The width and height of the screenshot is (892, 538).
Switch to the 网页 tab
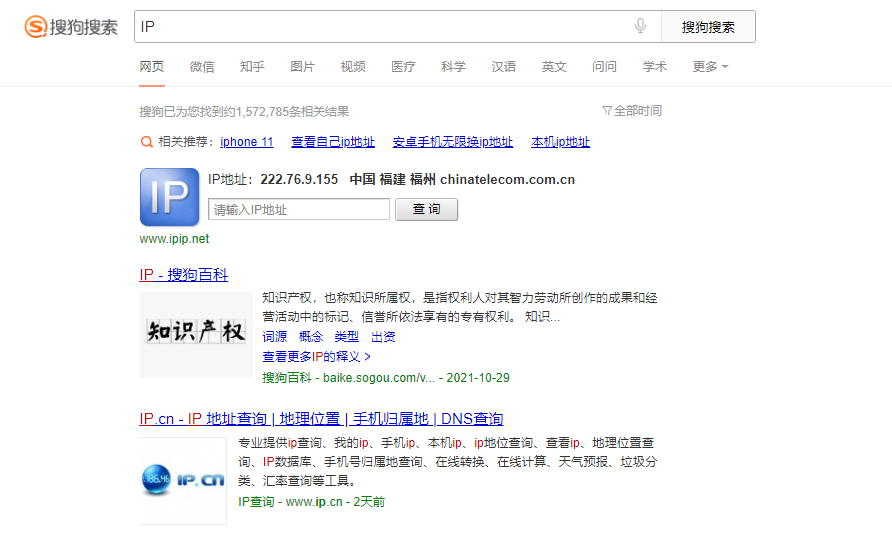point(151,67)
